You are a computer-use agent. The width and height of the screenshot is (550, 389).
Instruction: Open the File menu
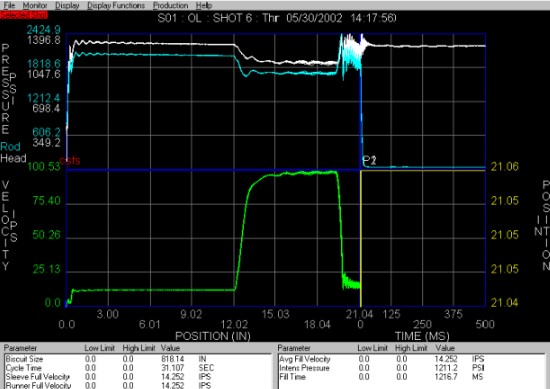coord(9,5)
